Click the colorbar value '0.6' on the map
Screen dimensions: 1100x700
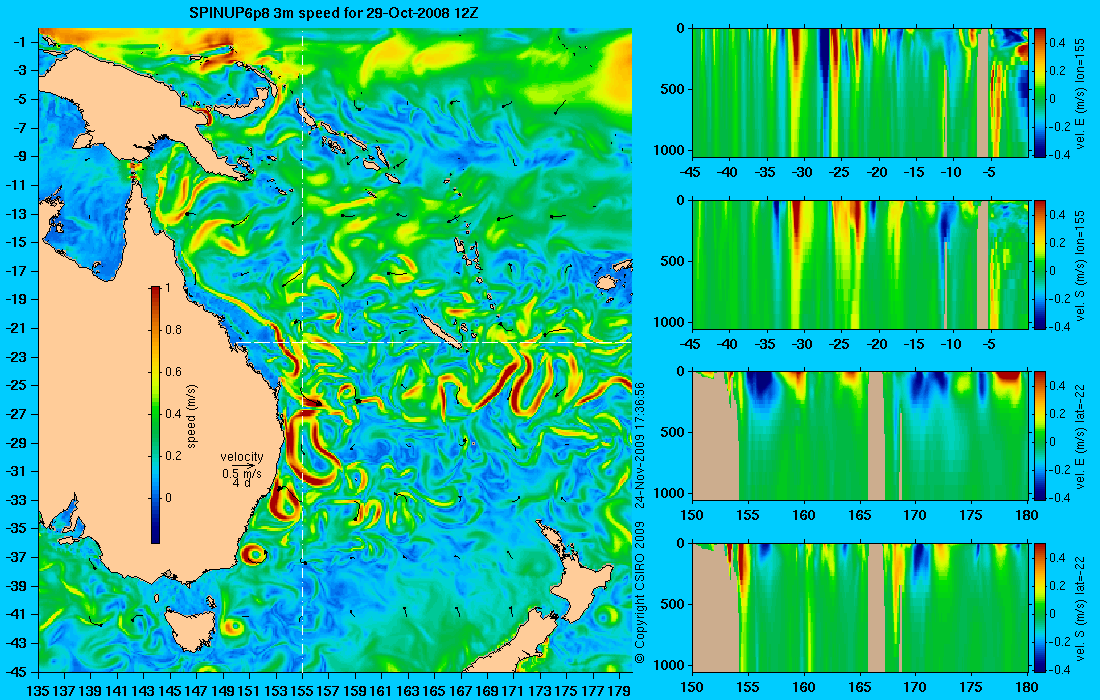173,372
